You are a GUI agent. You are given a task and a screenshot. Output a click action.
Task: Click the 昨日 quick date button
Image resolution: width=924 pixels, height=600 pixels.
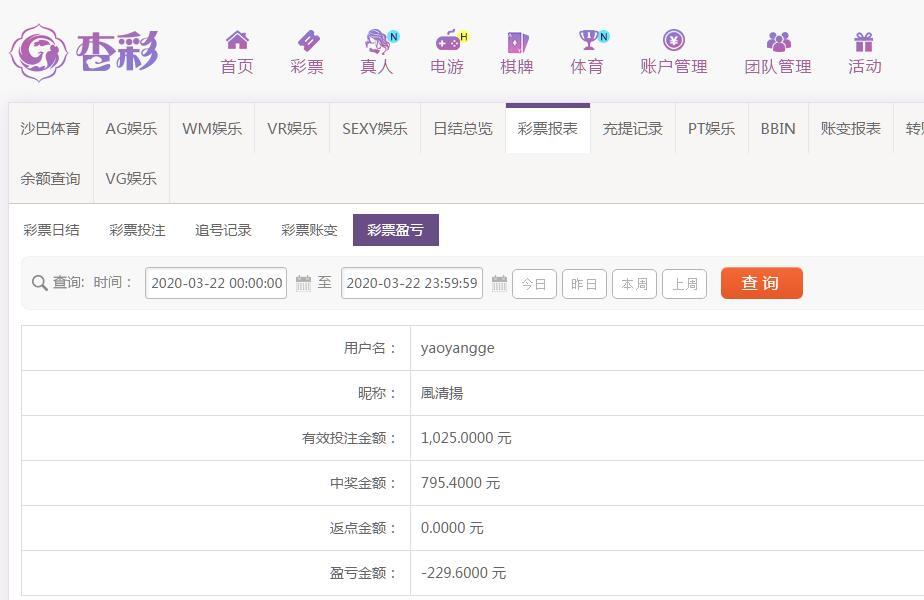585,284
